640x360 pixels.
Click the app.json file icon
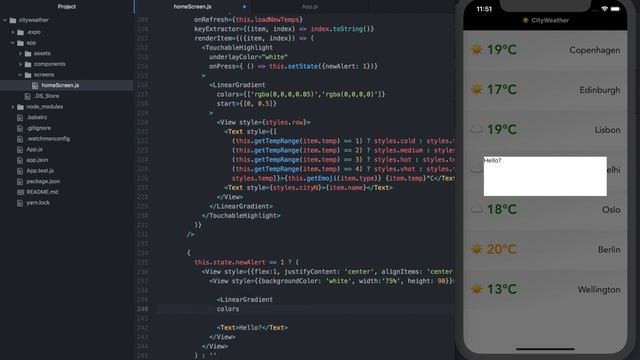click(20, 160)
